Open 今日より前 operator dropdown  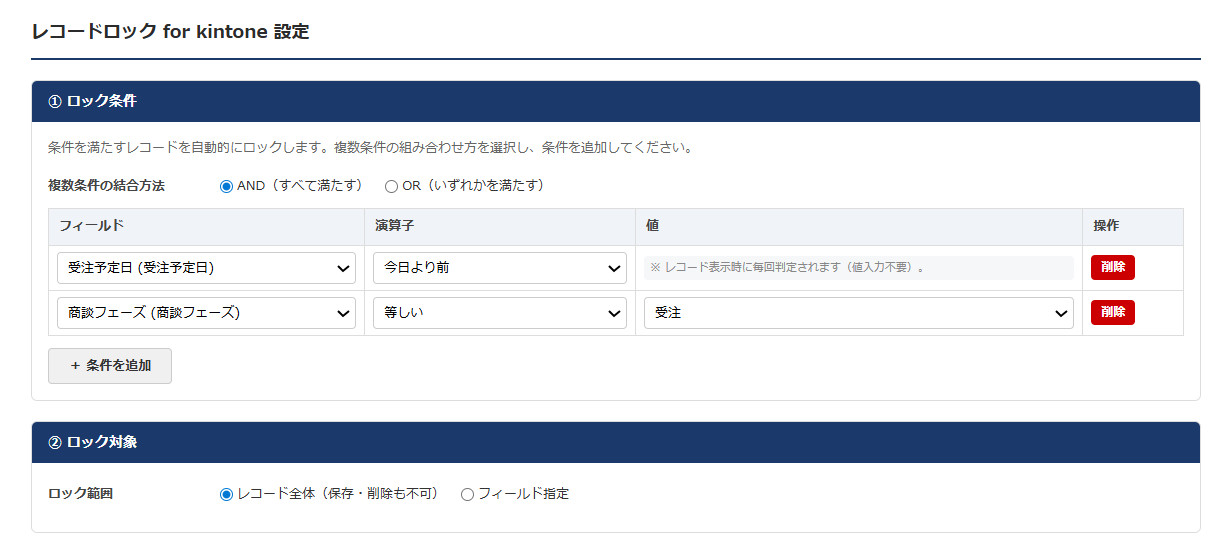click(x=500, y=268)
